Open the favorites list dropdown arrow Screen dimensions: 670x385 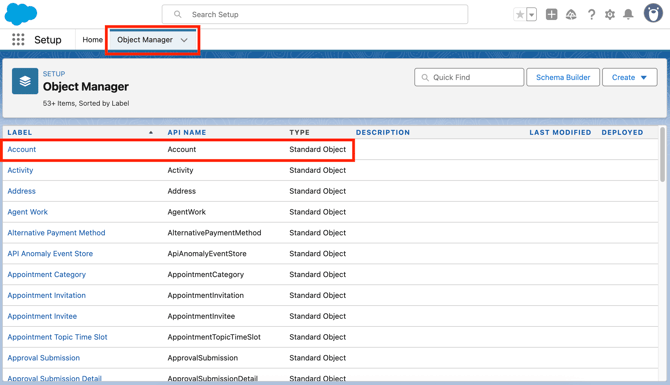click(532, 15)
